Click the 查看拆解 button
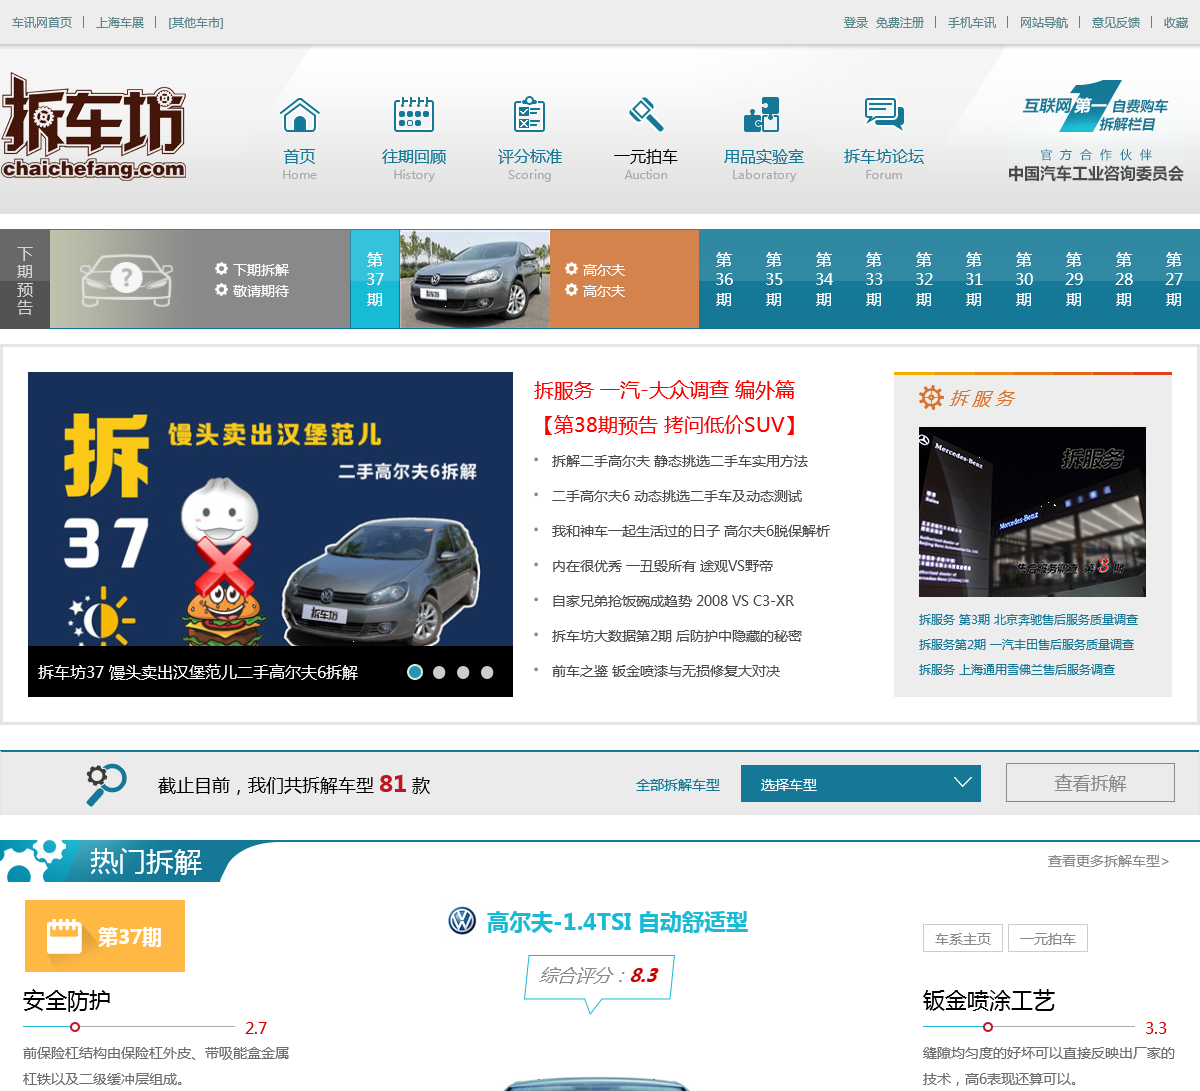This screenshot has width=1200, height=1091. tap(1090, 783)
